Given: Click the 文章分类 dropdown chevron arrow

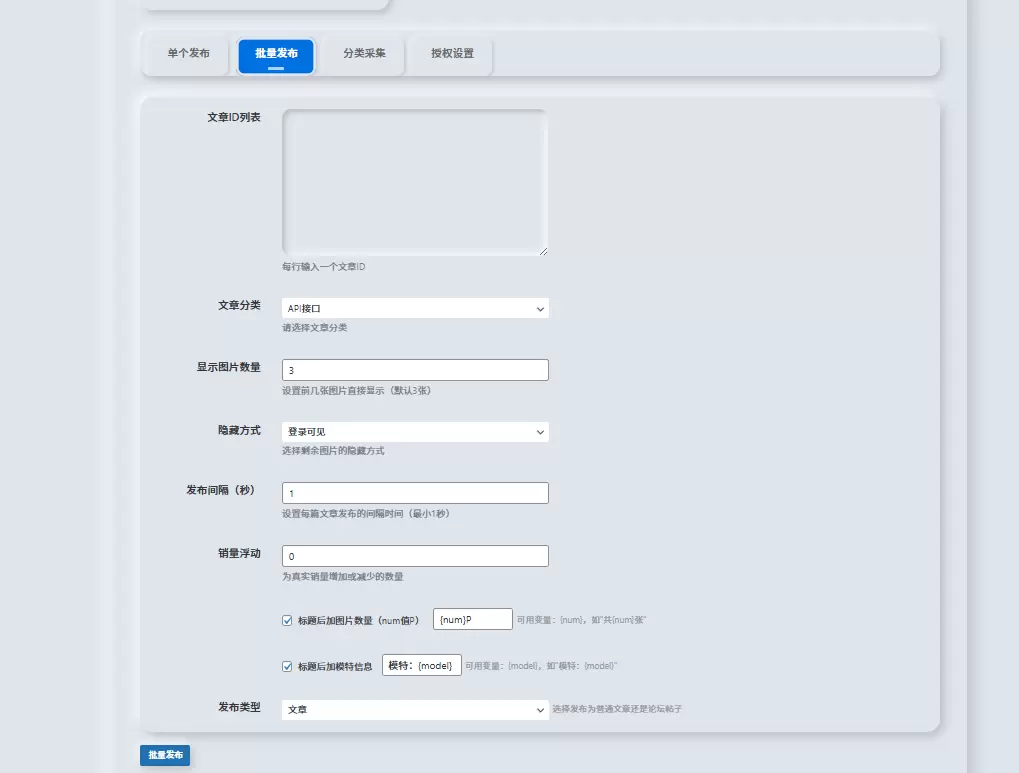Looking at the screenshot, I should 540,309.
